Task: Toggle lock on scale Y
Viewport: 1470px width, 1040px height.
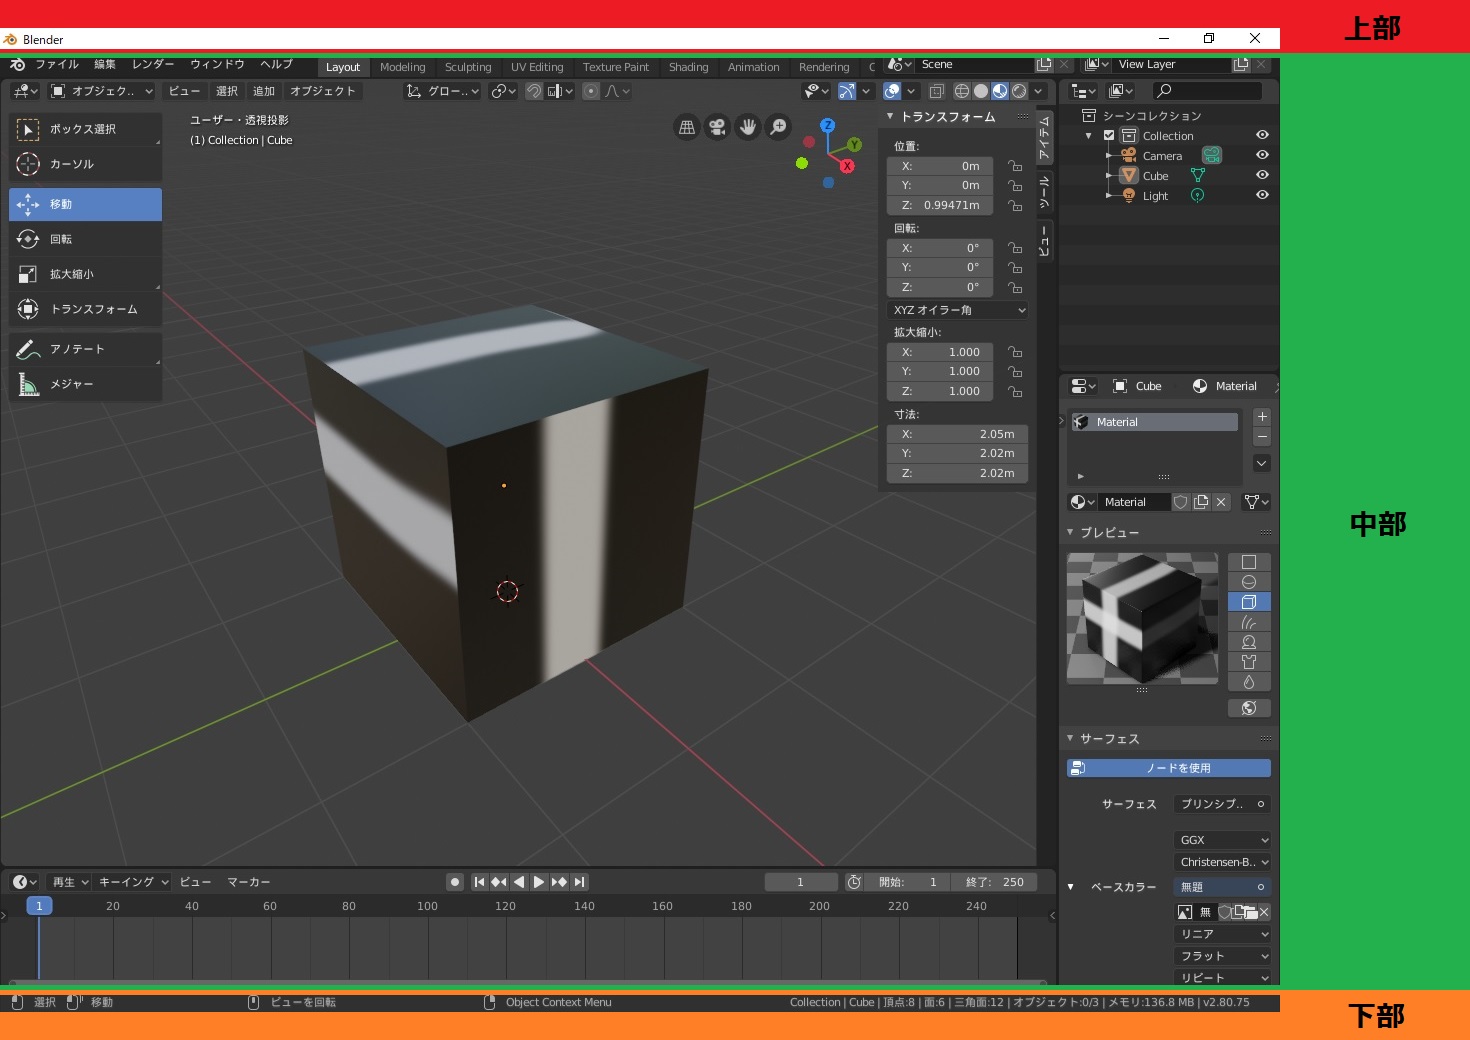Action: tap(1015, 371)
